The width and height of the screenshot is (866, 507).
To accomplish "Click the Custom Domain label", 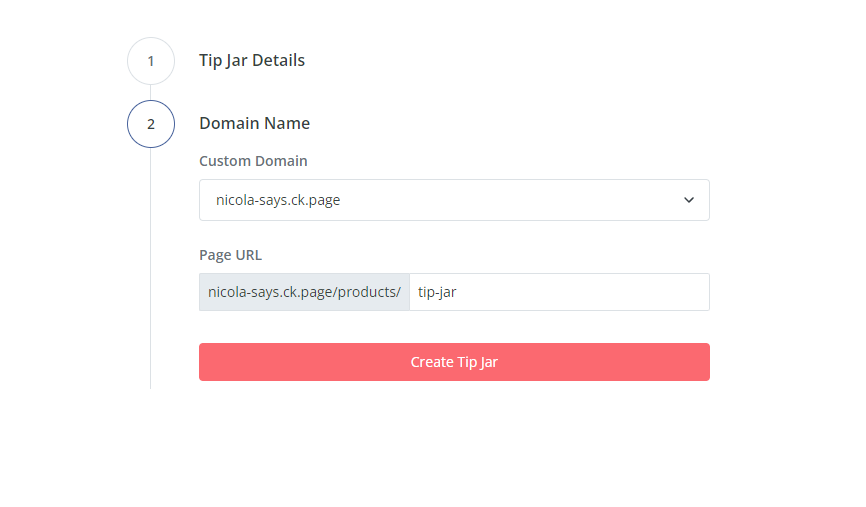I will coord(253,161).
